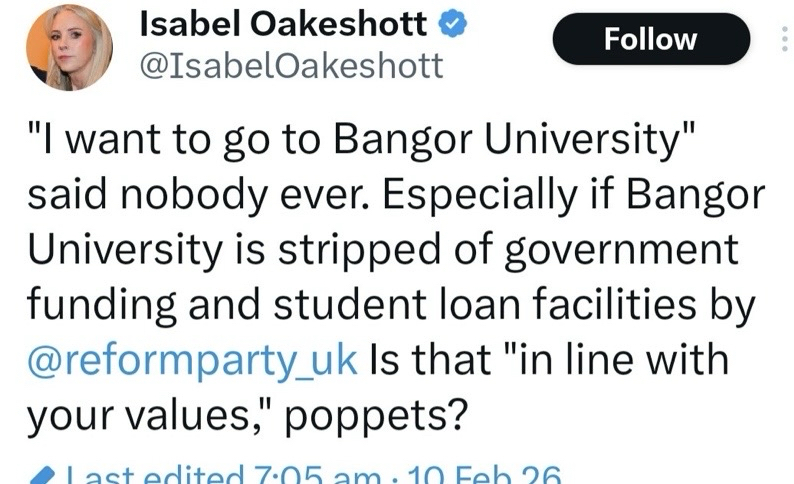Click the phrase "student loan facilities"

(x=468, y=304)
